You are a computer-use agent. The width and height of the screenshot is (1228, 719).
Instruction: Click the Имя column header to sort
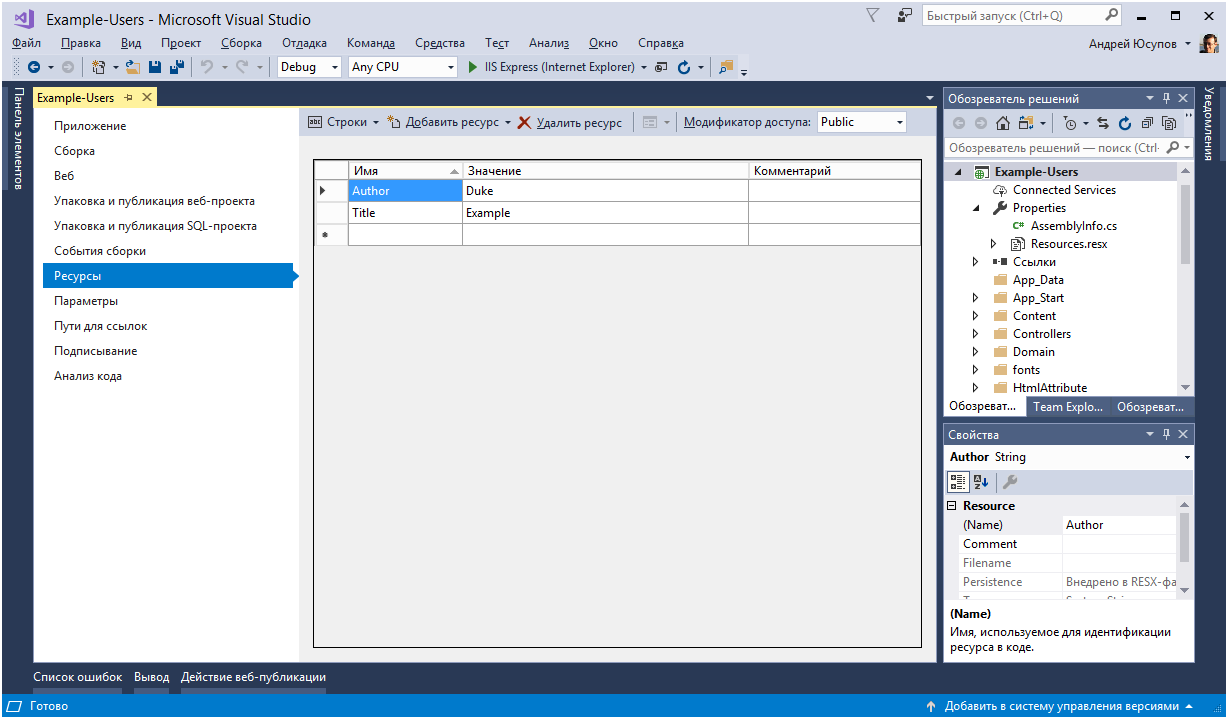click(x=405, y=171)
